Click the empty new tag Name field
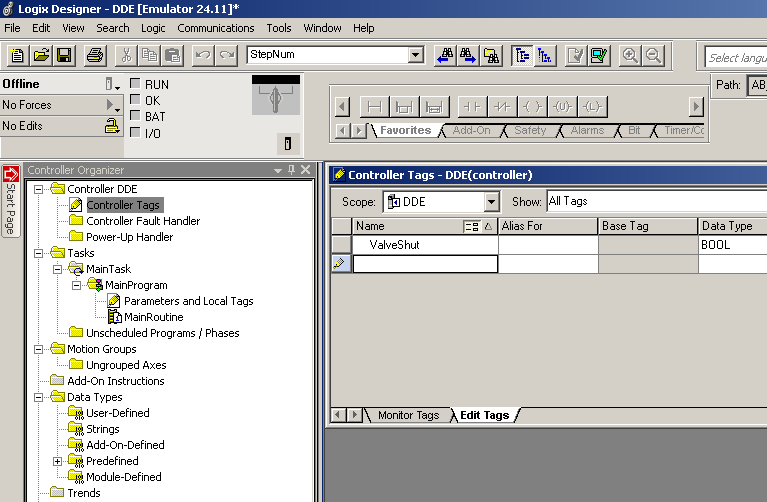 [425, 264]
